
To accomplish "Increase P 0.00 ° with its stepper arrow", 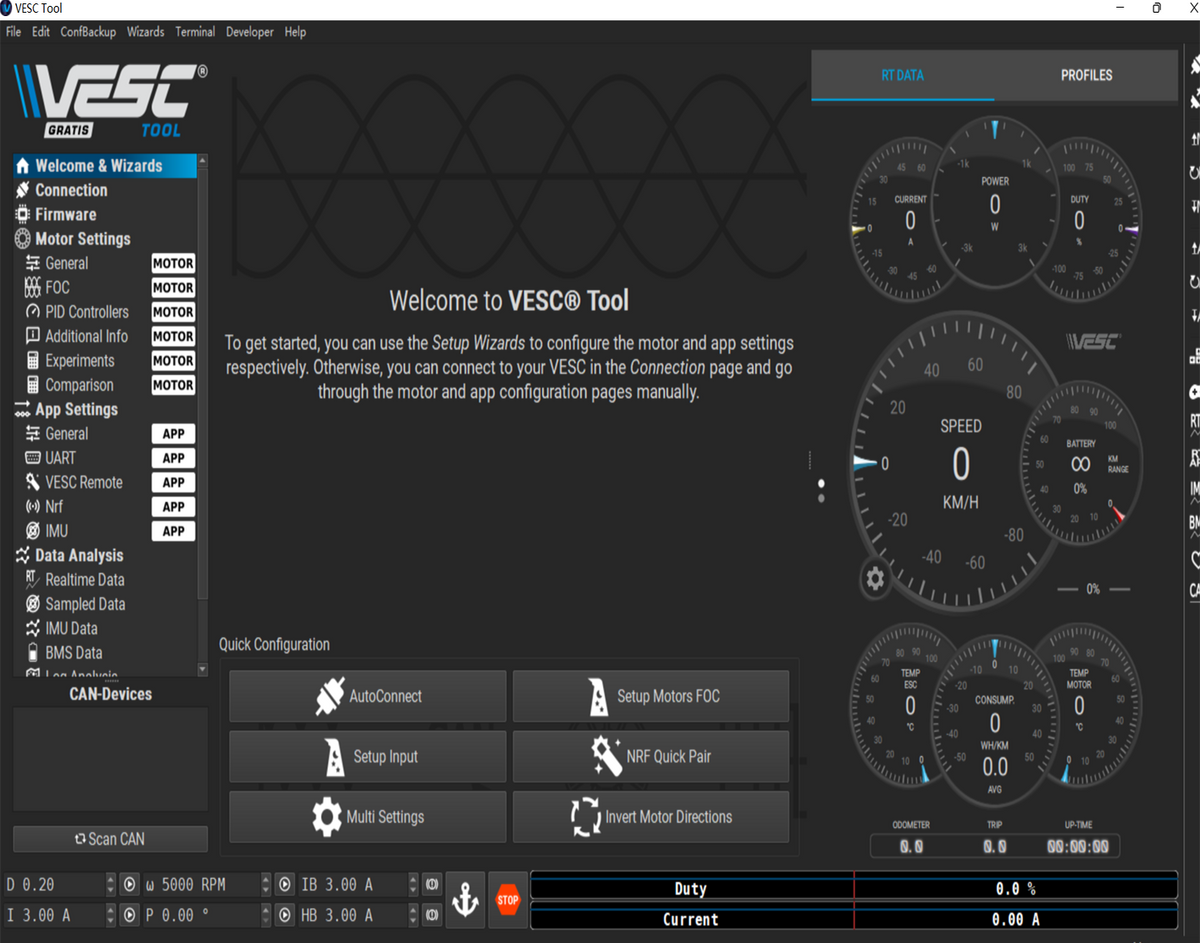I will pos(265,910).
